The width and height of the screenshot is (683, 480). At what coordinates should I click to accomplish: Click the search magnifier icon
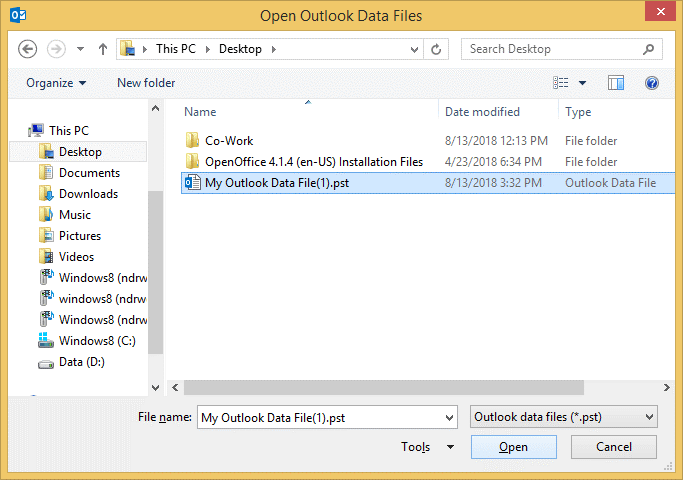coord(648,48)
